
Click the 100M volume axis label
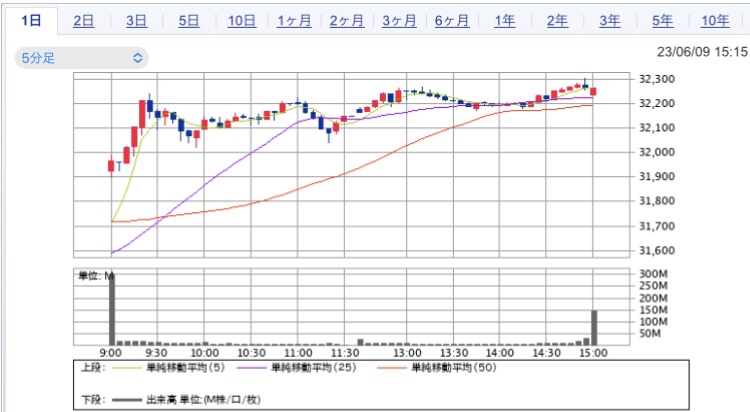[x=653, y=322]
